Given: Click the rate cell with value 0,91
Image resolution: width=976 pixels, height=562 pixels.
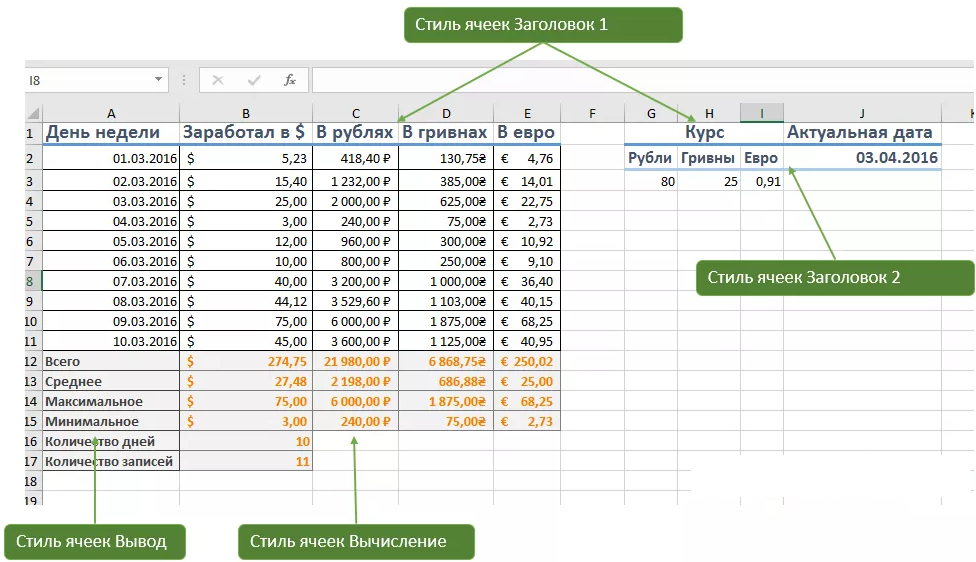Looking at the screenshot, I should coord(762,181).
